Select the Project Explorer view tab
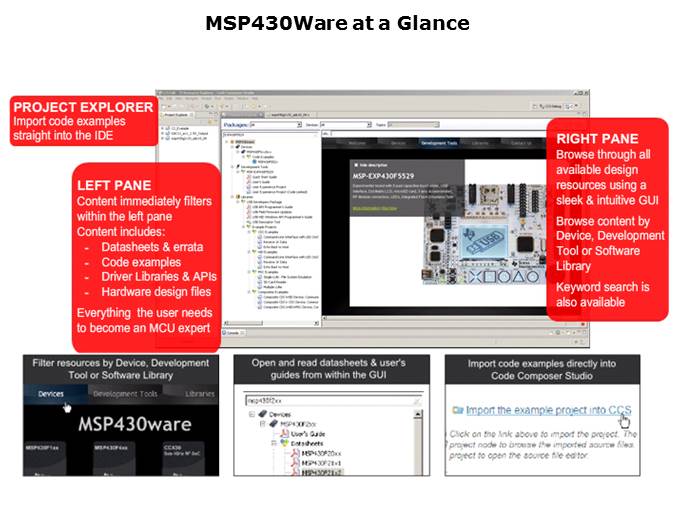The height and width of the screenshot is (506, 674). click(x=176, y=115)
